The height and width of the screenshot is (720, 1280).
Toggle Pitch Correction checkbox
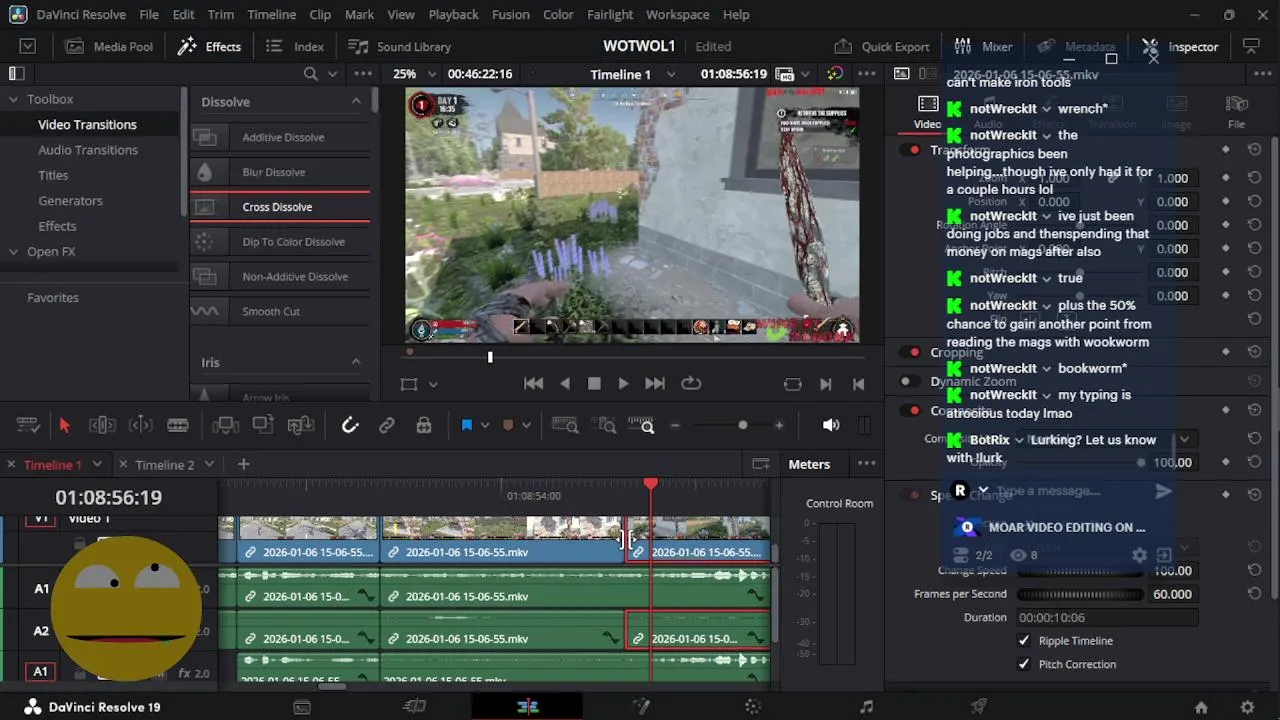pos(1024,664)
